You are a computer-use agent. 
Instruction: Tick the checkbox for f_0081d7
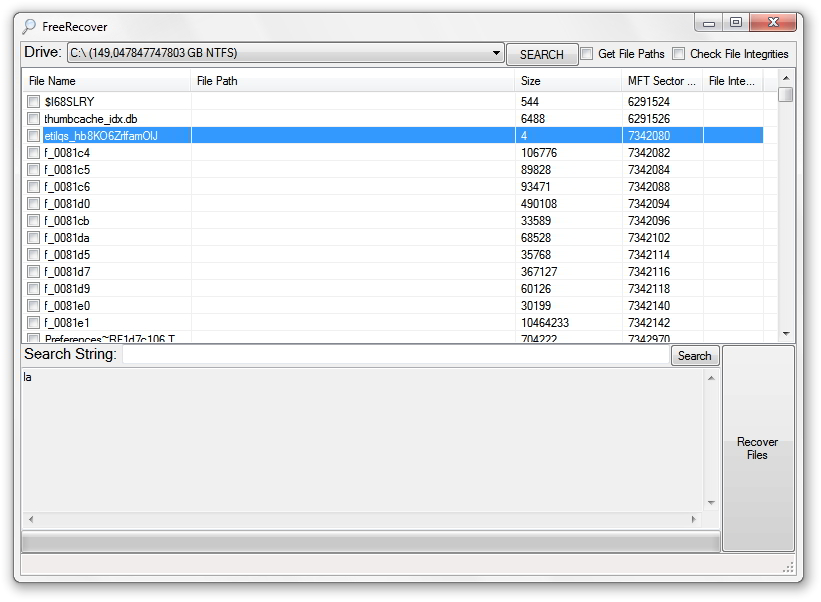[34, 272]
